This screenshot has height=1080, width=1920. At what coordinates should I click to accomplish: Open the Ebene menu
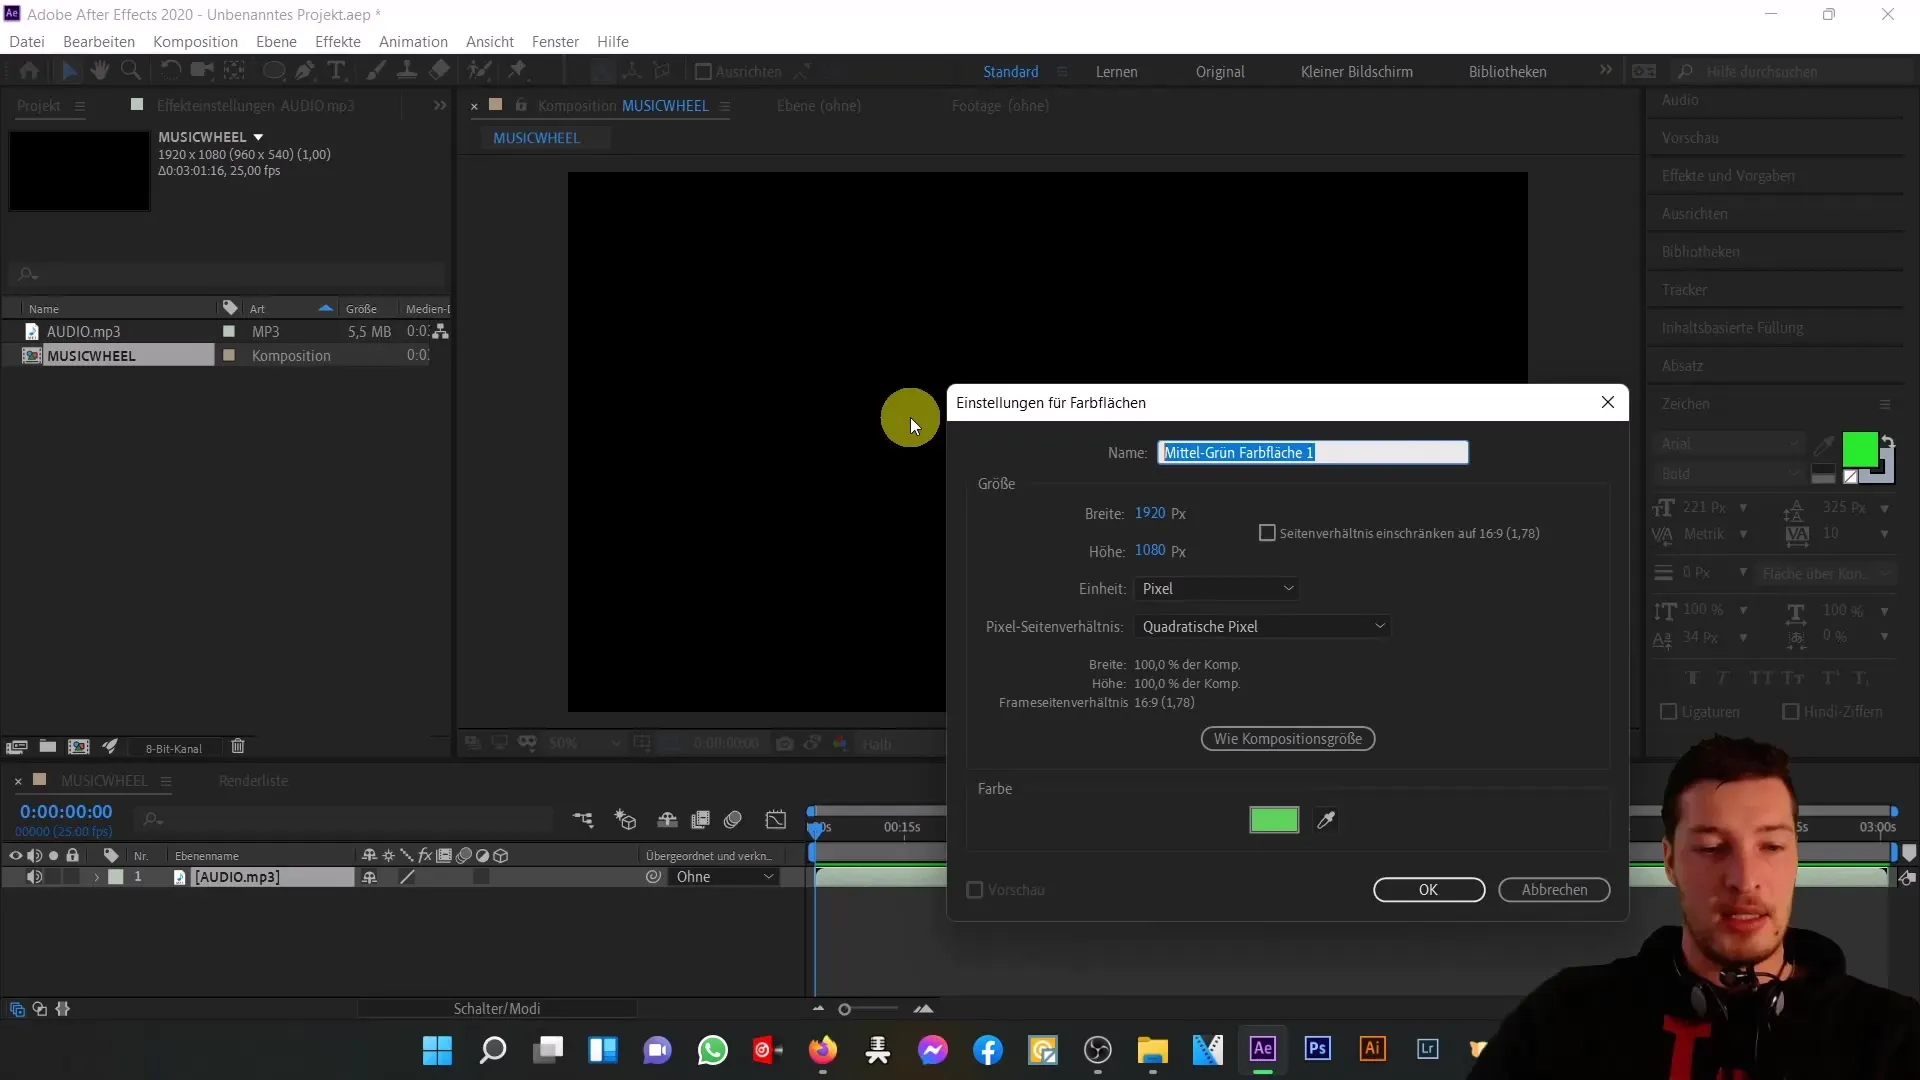point(276,42)
